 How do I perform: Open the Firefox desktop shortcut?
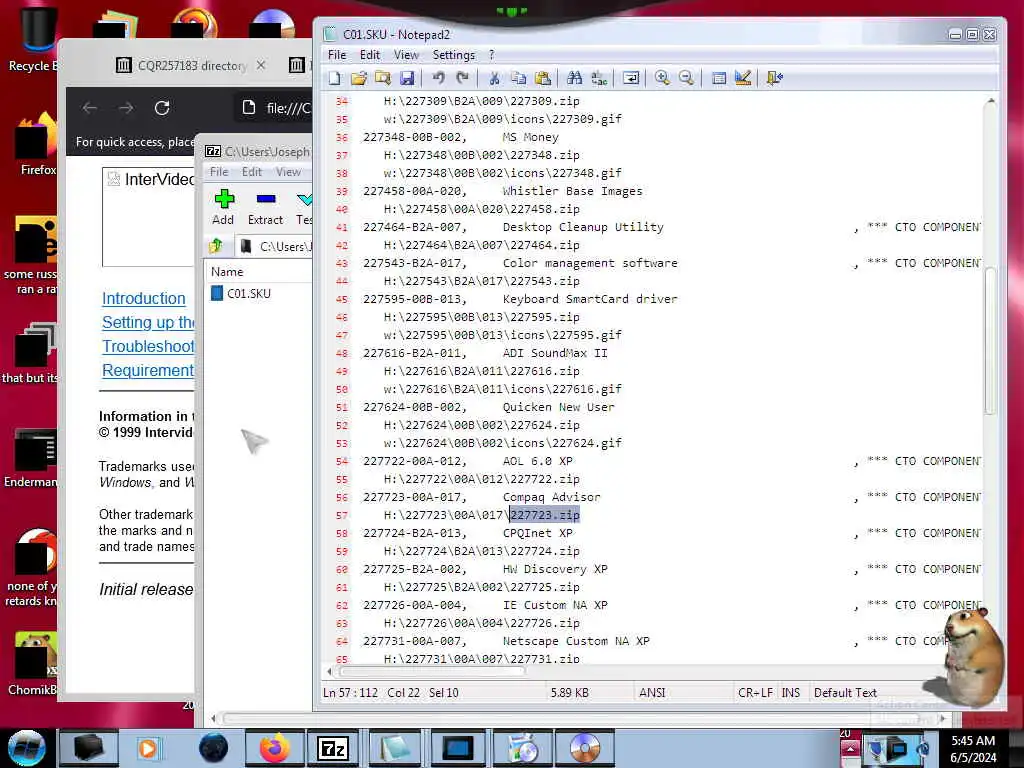click(36, 145)
